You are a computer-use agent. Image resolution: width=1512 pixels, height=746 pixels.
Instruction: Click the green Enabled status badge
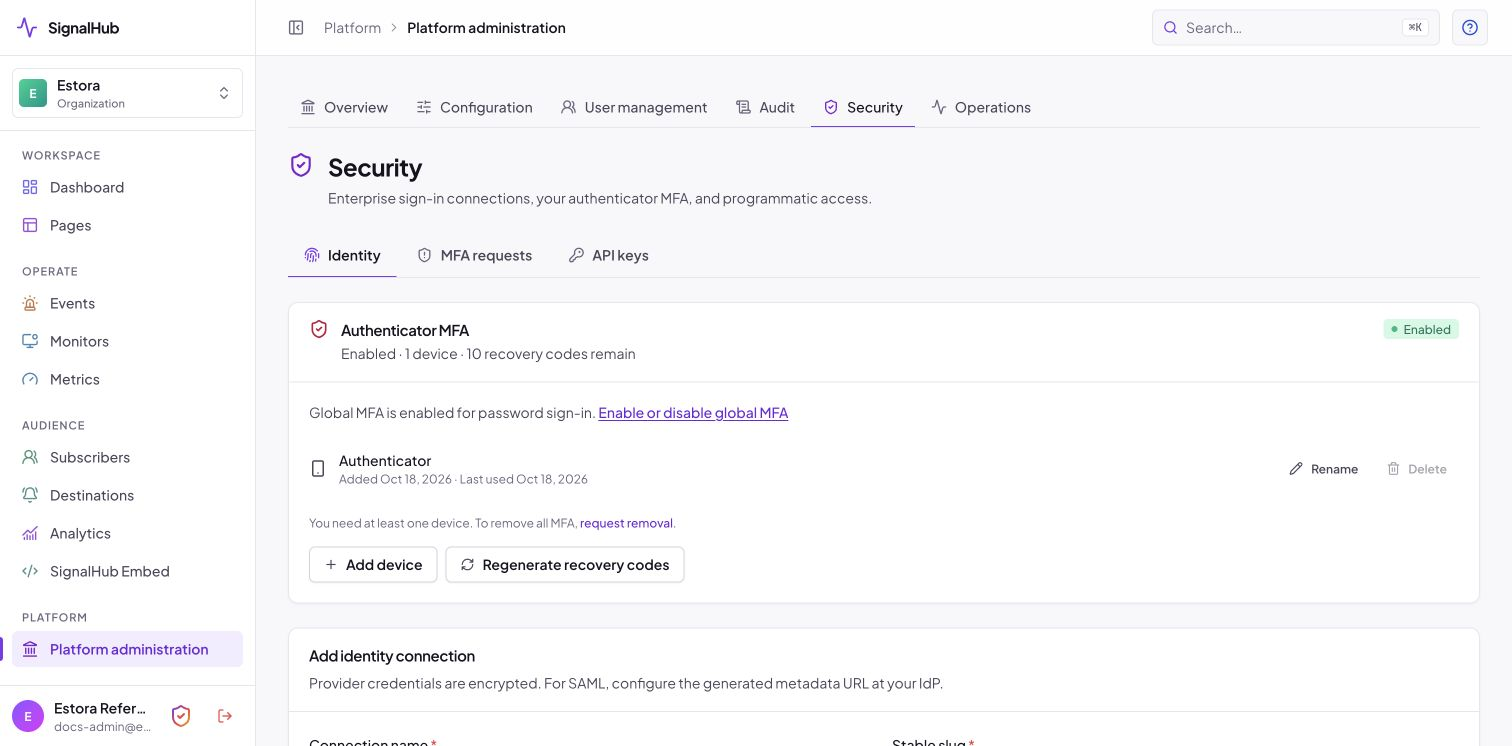(1421, 329)
